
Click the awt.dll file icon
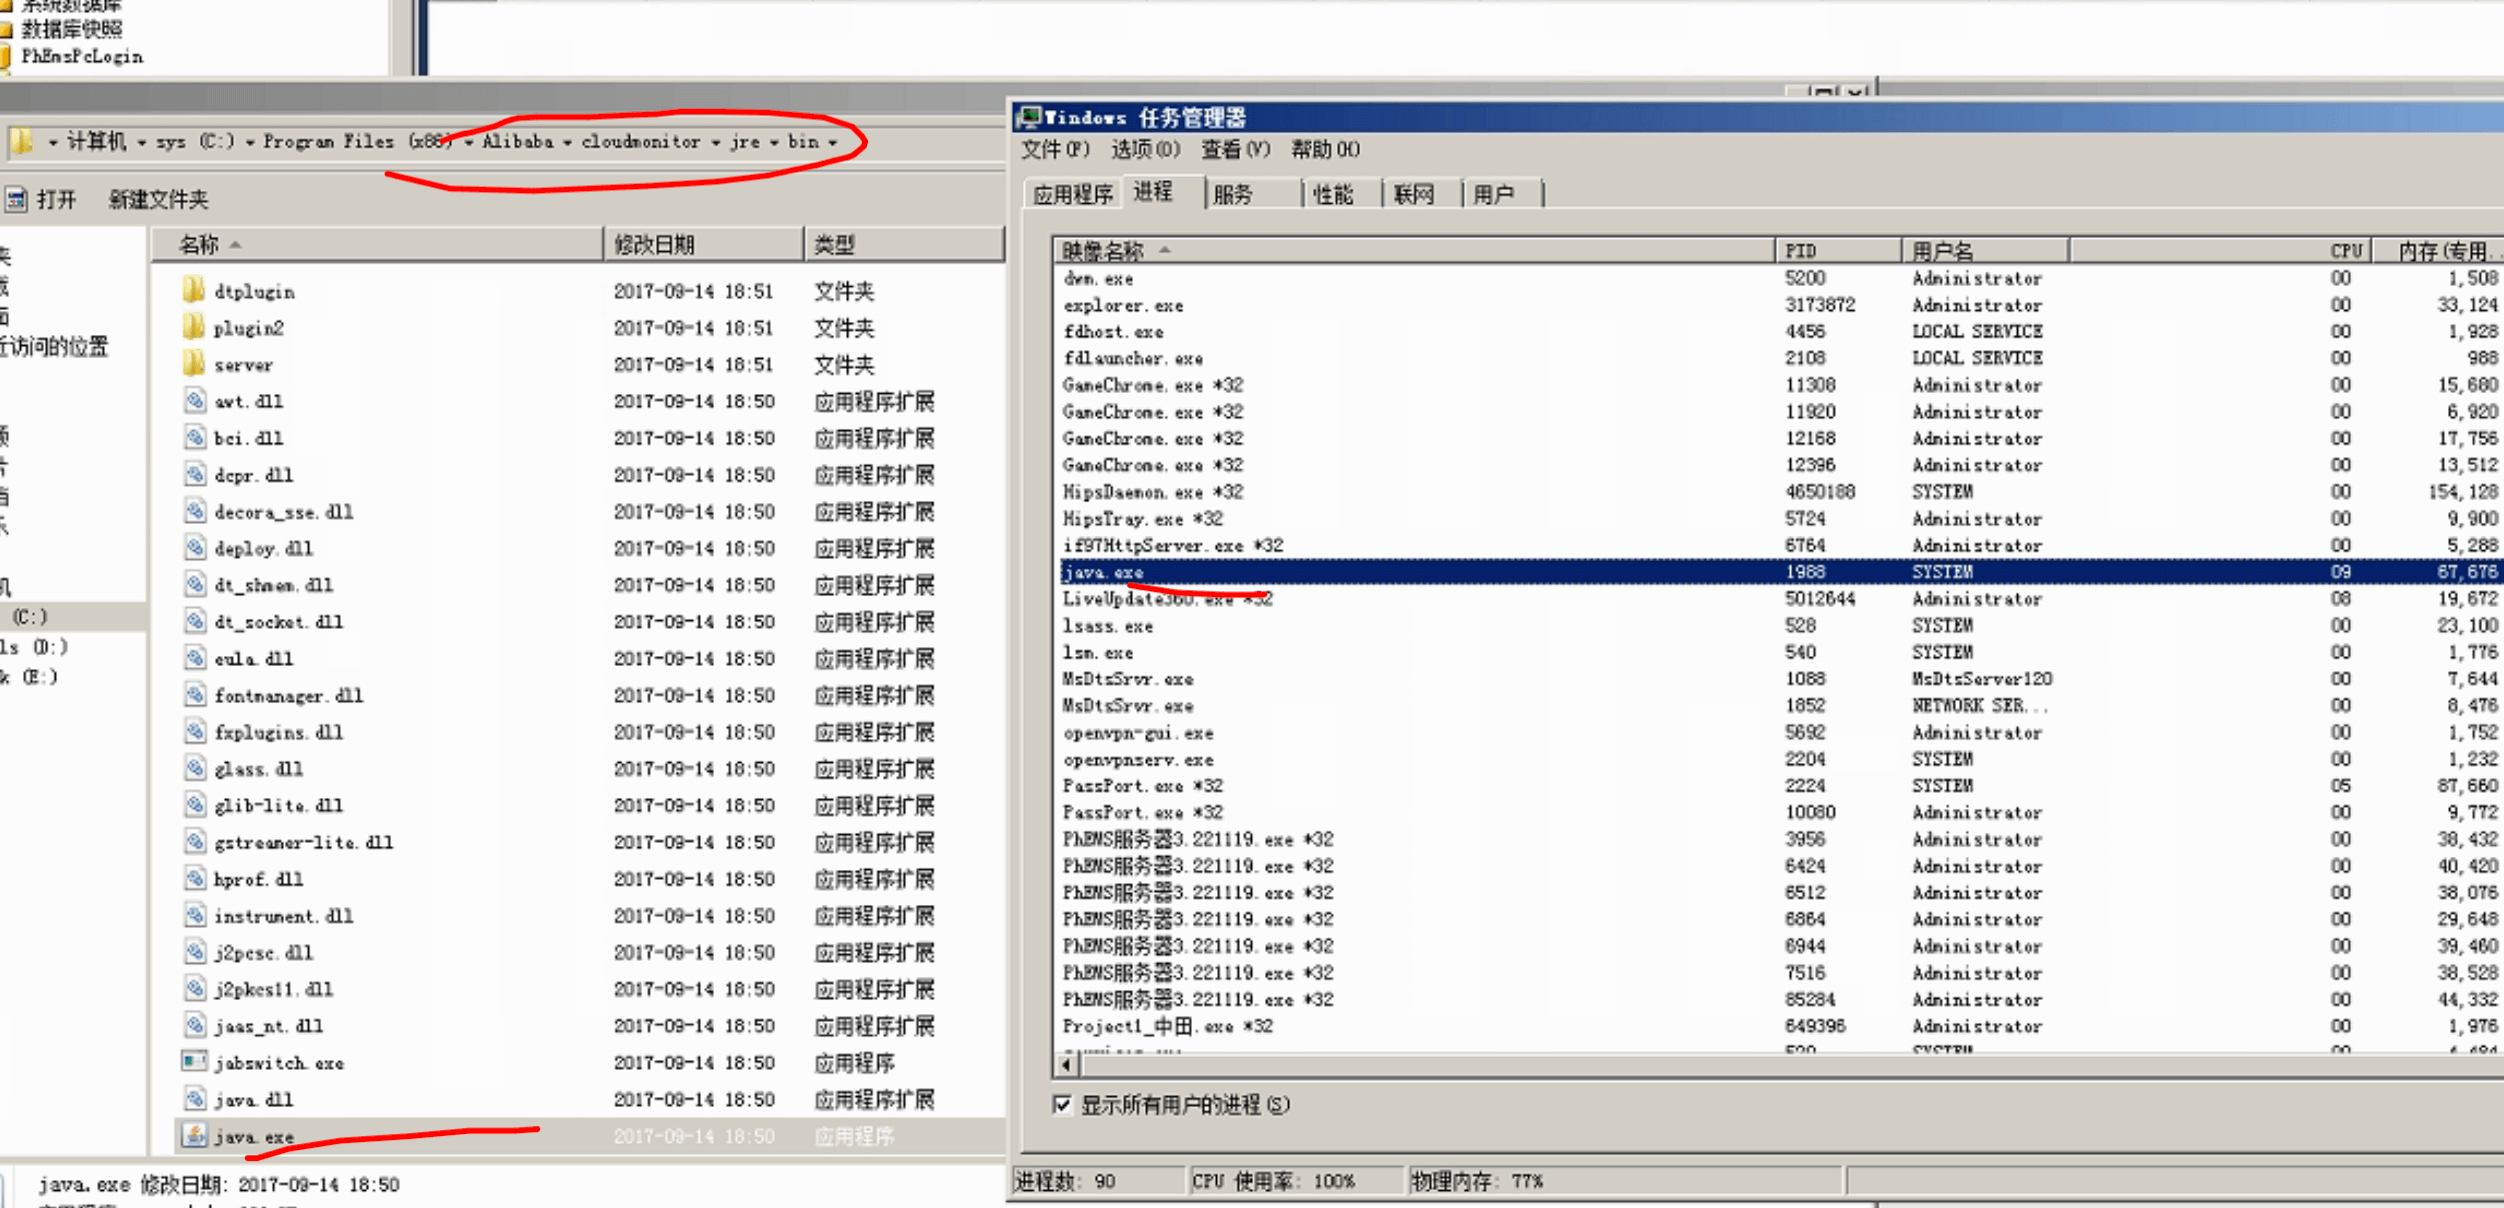[x=194, y=401]
